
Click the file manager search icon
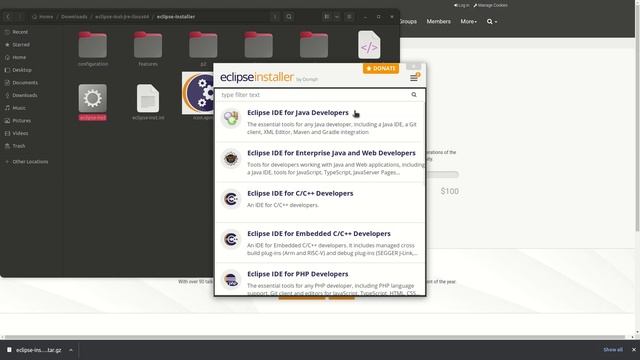[289, 17]
